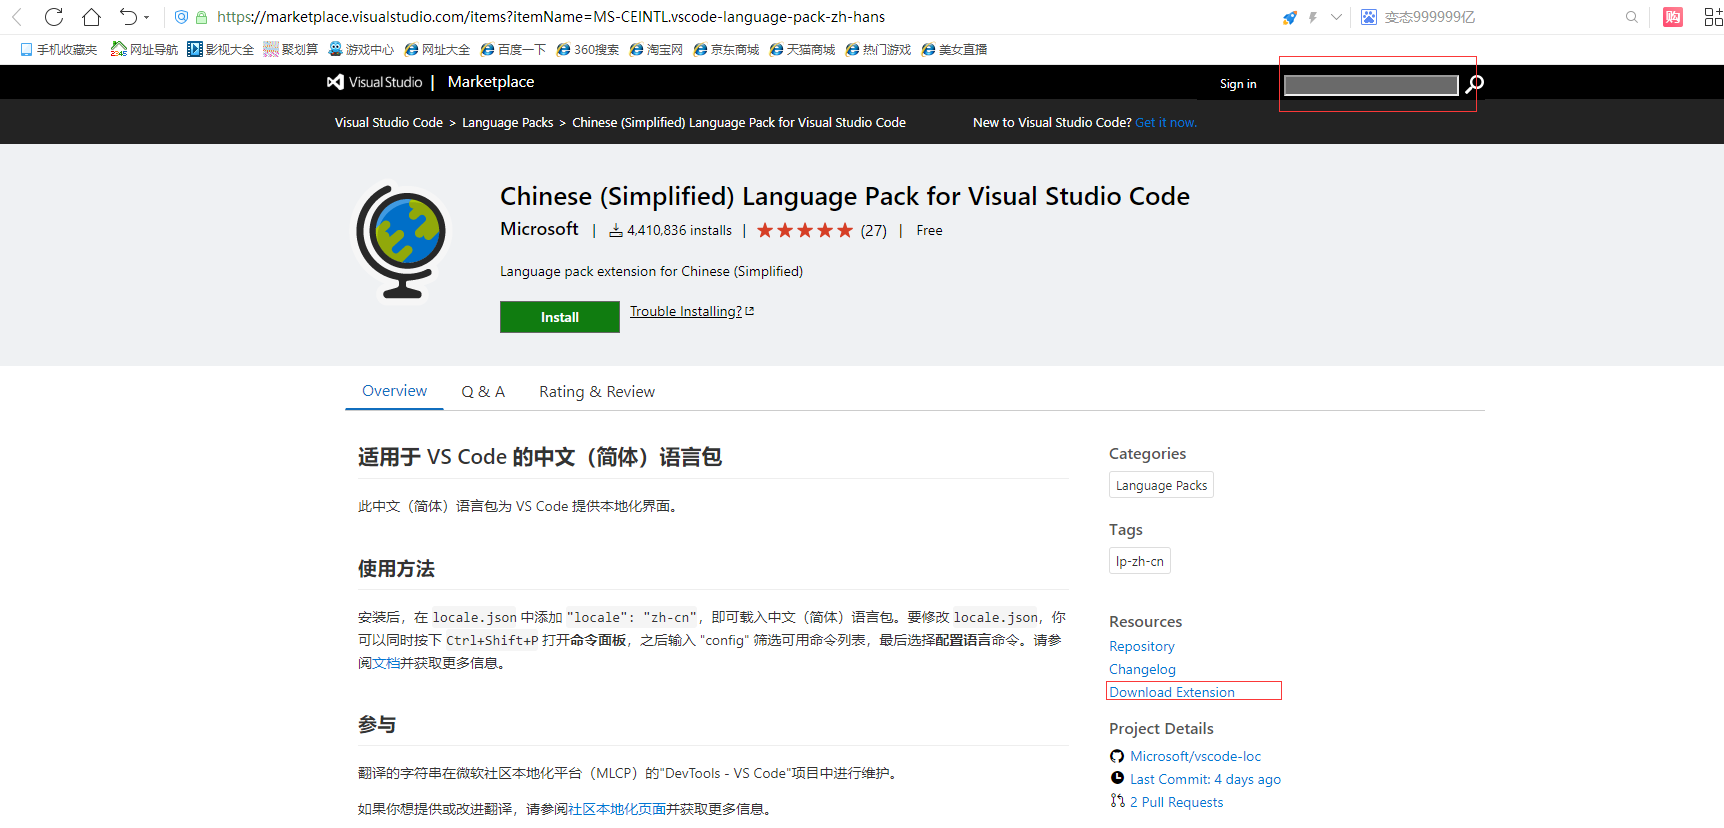The image size is (1724, 828).
Task: Open the 文档 documentation link
Action: (x=386, y=663)
